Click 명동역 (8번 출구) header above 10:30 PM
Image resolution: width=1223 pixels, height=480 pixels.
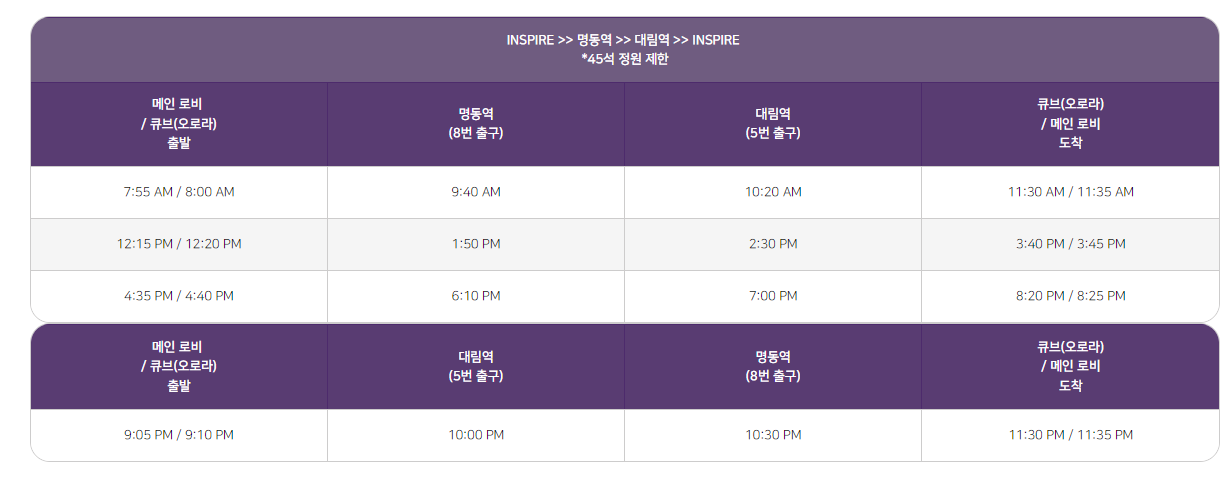773,366
